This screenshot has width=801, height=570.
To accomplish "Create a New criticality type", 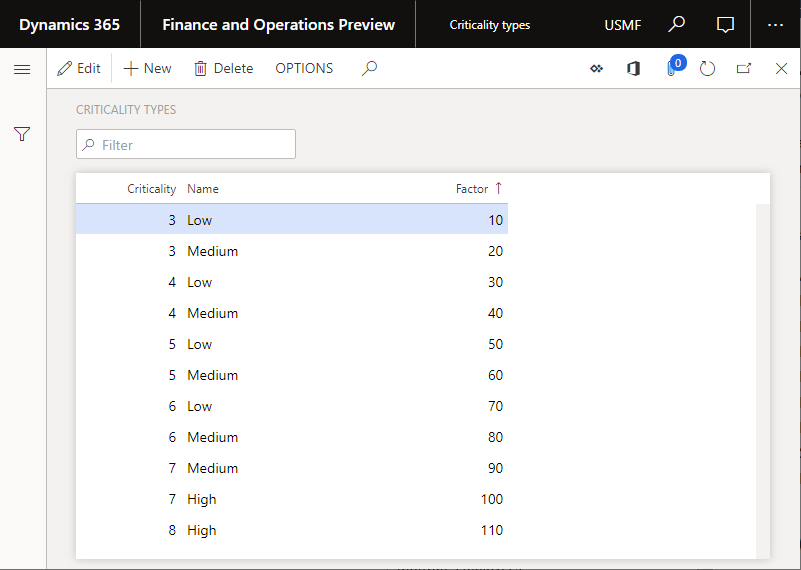I will point(148,68).
